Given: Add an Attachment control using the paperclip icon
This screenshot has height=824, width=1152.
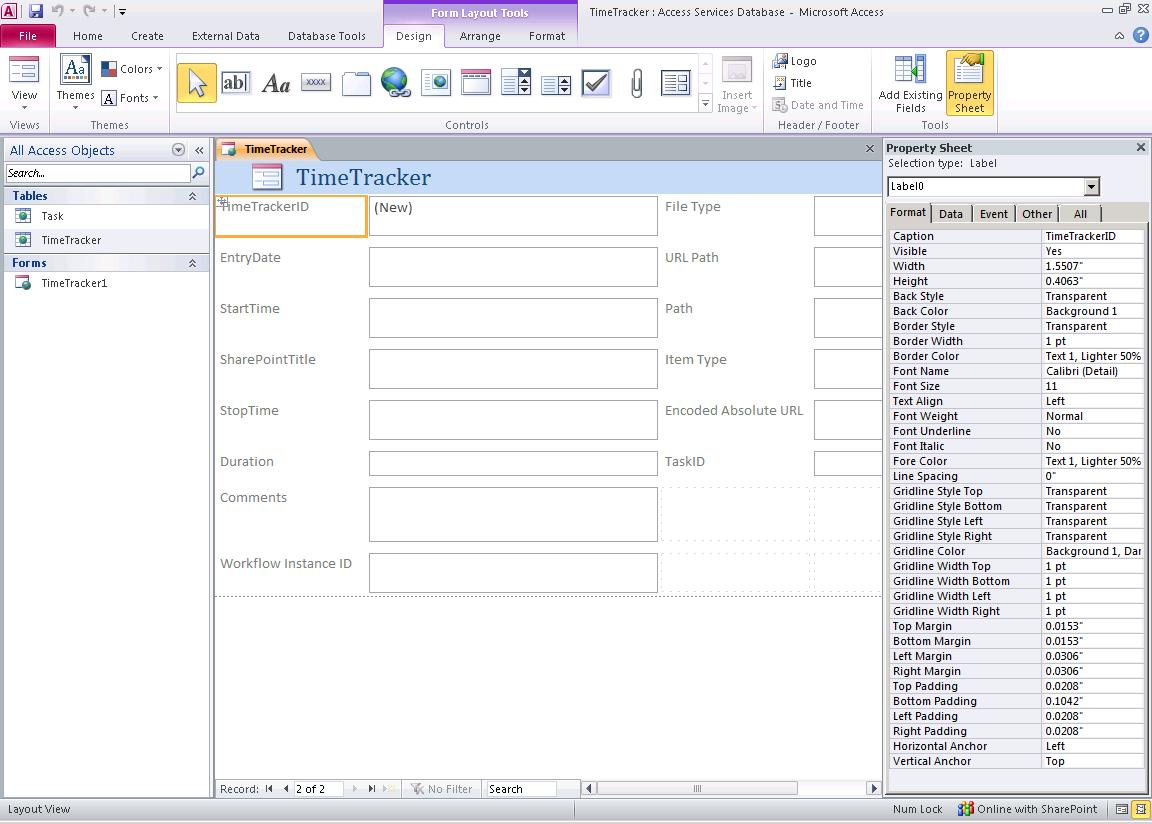Looking at the screenshot, I should (637, 82).
